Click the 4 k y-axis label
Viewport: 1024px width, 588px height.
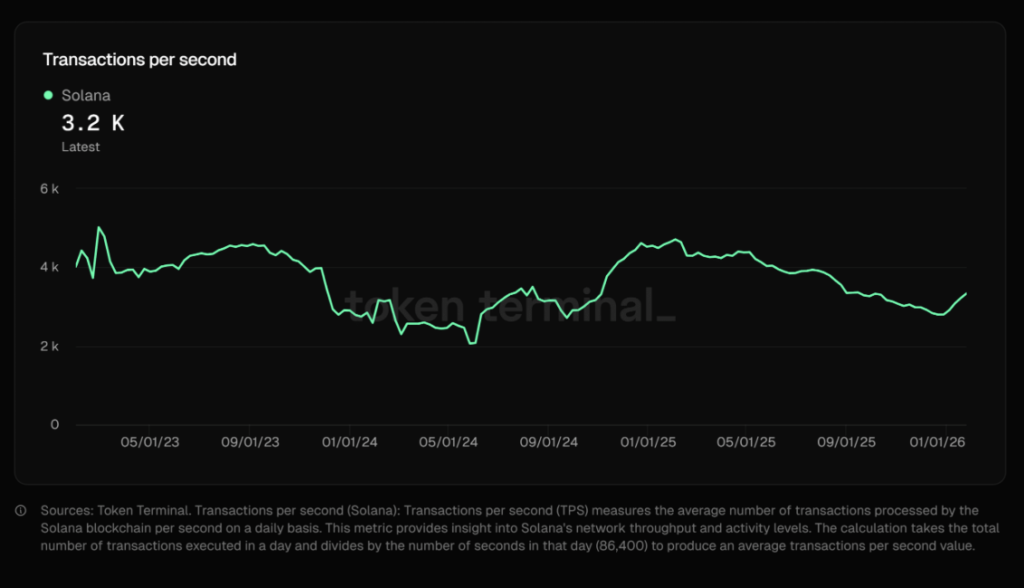click(x=50, y=267)
